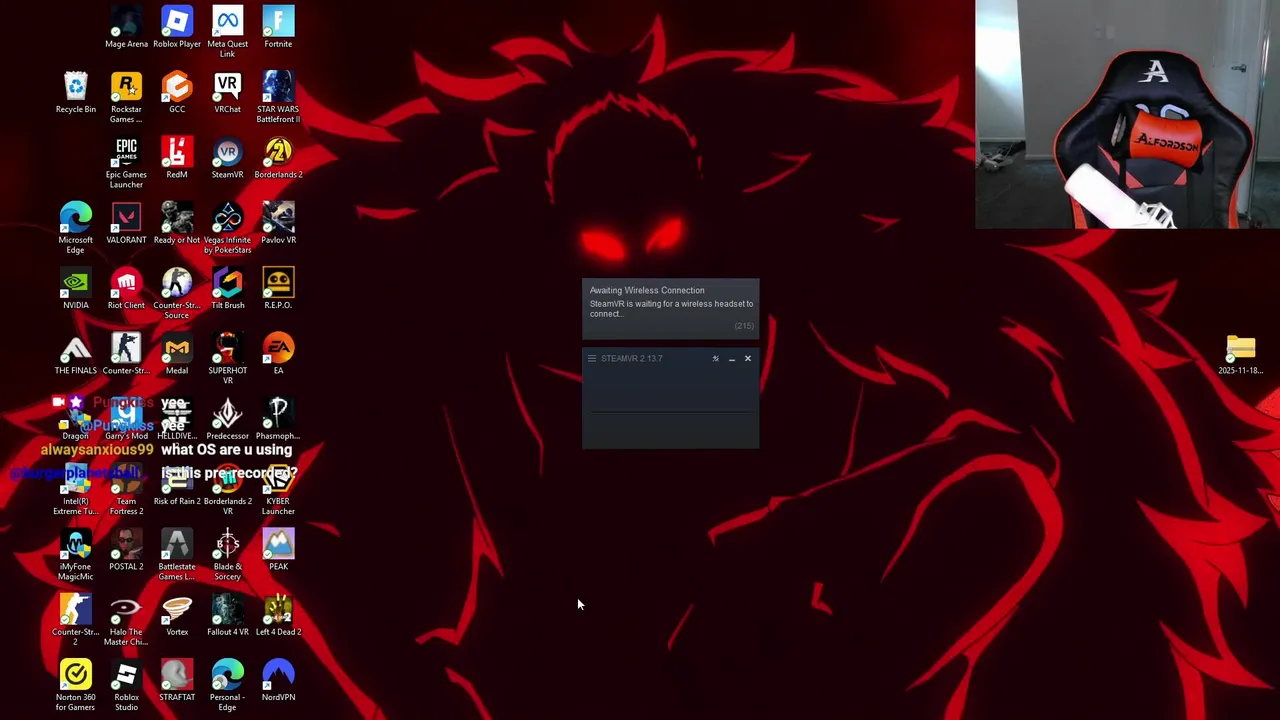The width and height of the screenshot is (1280, 720).
Task: Open the Epic Games Launcher shortcut
Action: (126, 163)
